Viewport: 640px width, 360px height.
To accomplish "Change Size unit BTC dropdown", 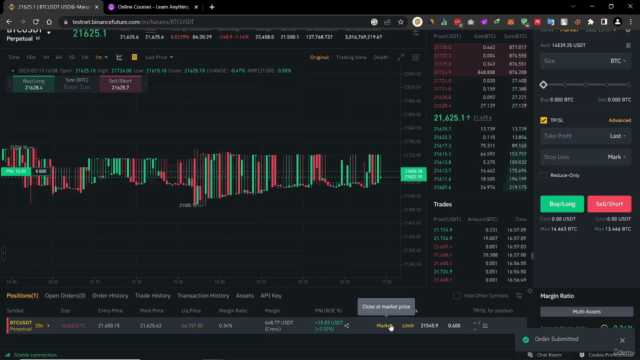I will click(x=618, y=61).
